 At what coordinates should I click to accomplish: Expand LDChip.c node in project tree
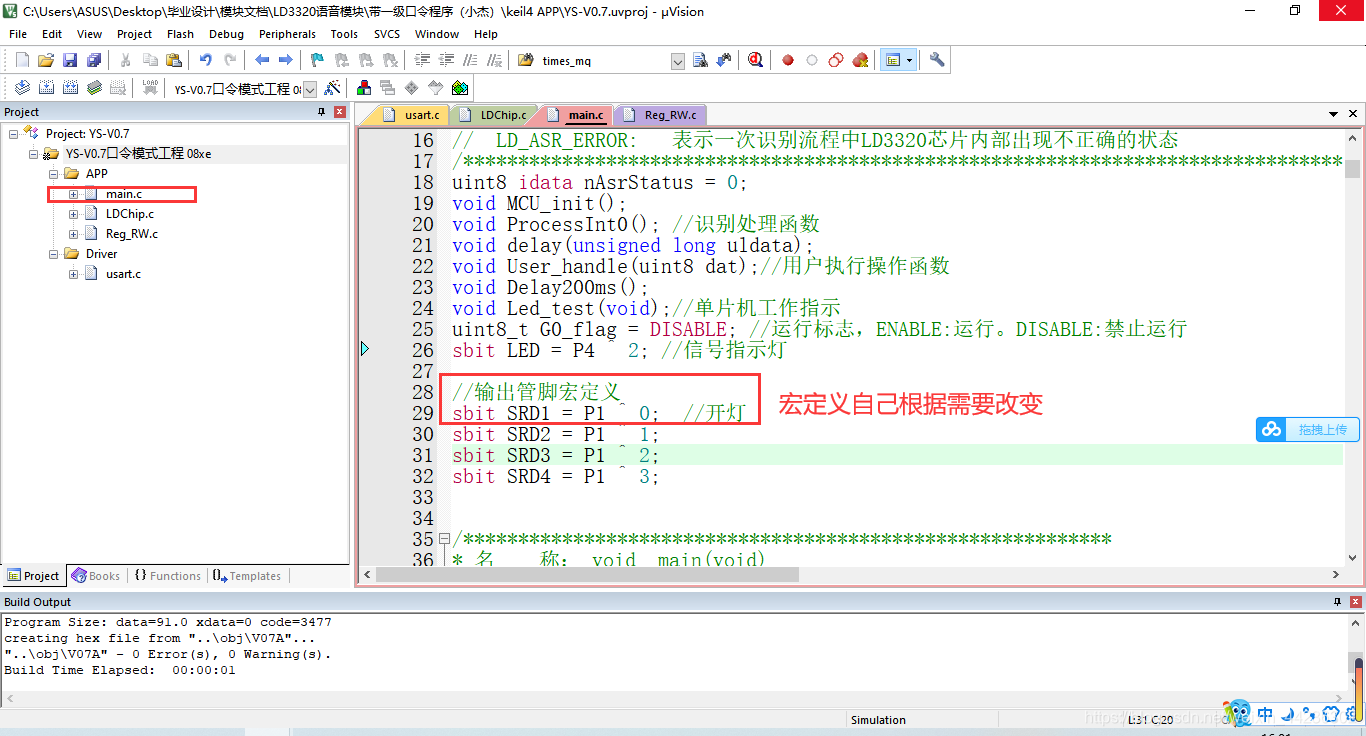click(x=74, y=214)
